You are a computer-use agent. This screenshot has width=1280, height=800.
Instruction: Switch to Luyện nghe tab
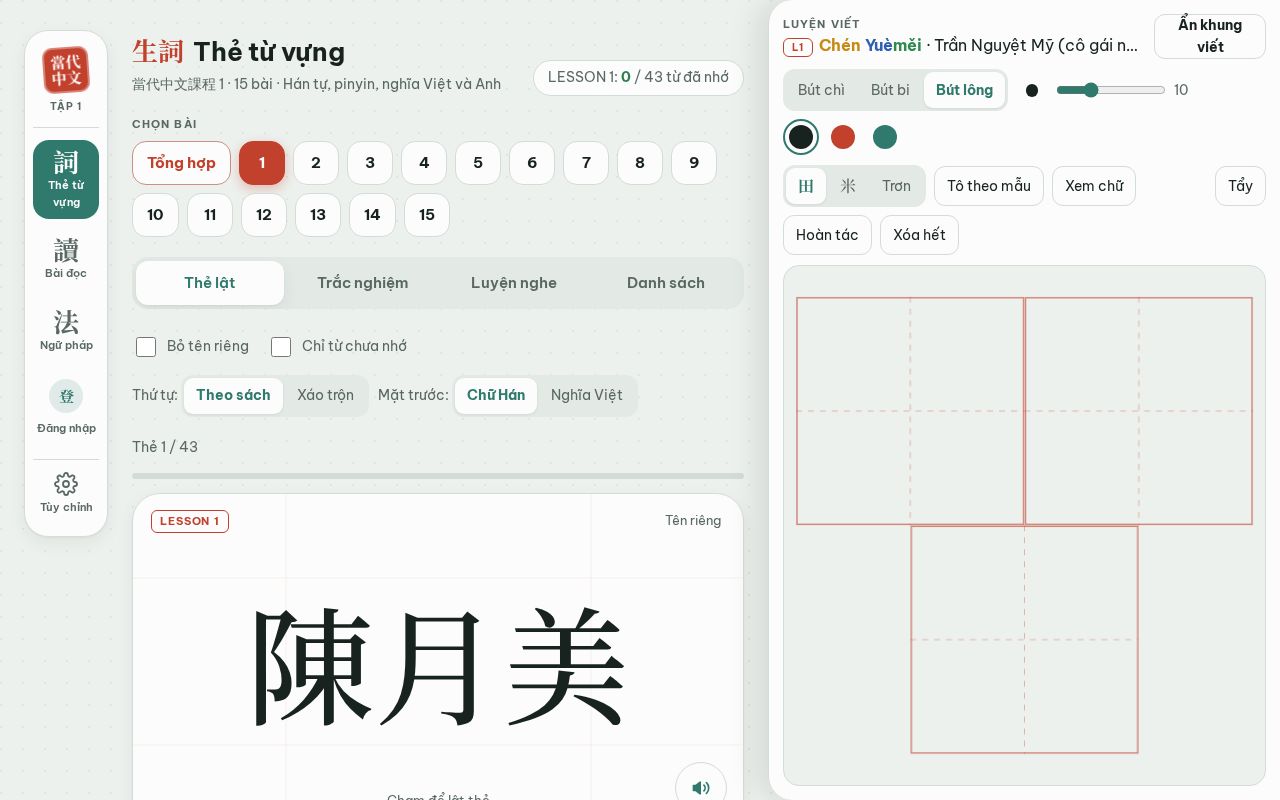[x=514, y=283]
